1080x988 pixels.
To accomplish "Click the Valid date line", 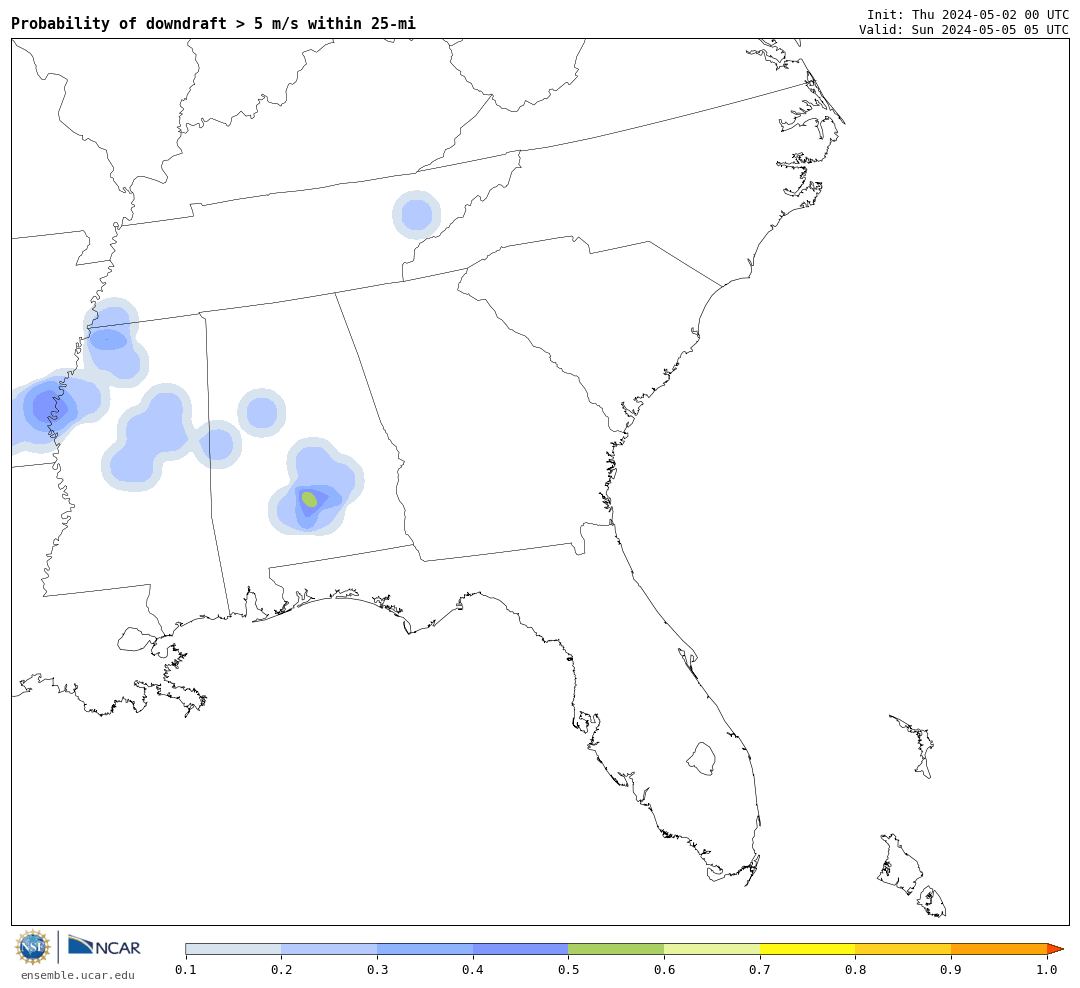I will 964,30.
